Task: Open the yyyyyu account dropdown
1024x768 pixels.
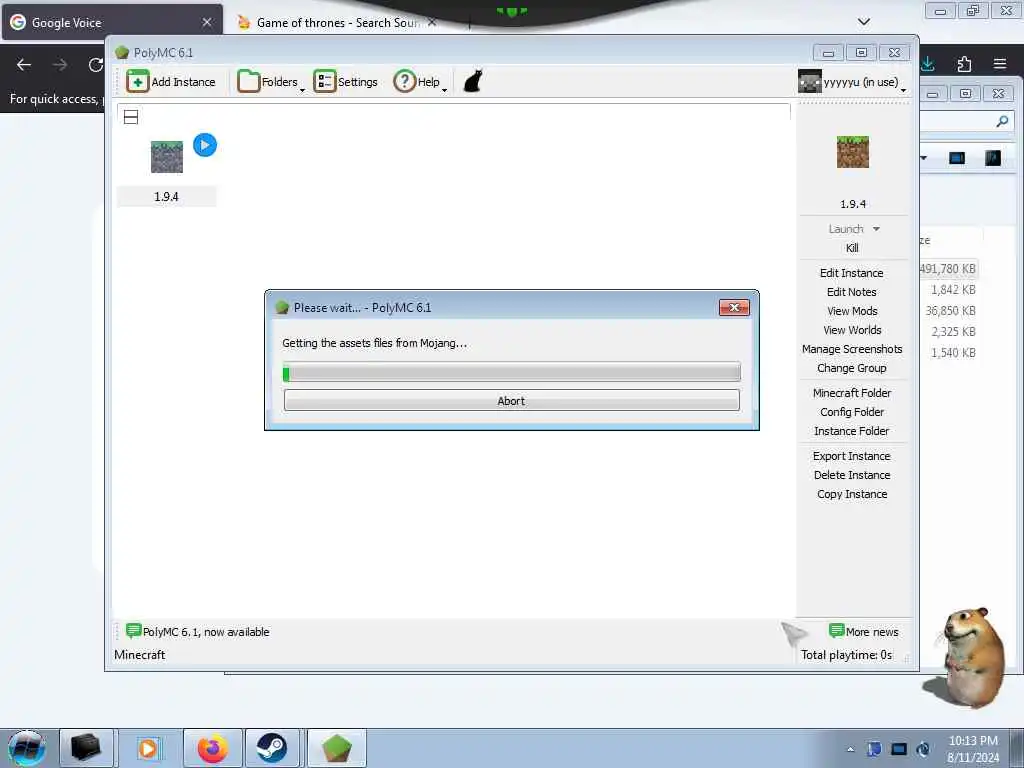Action: point(852,82)
